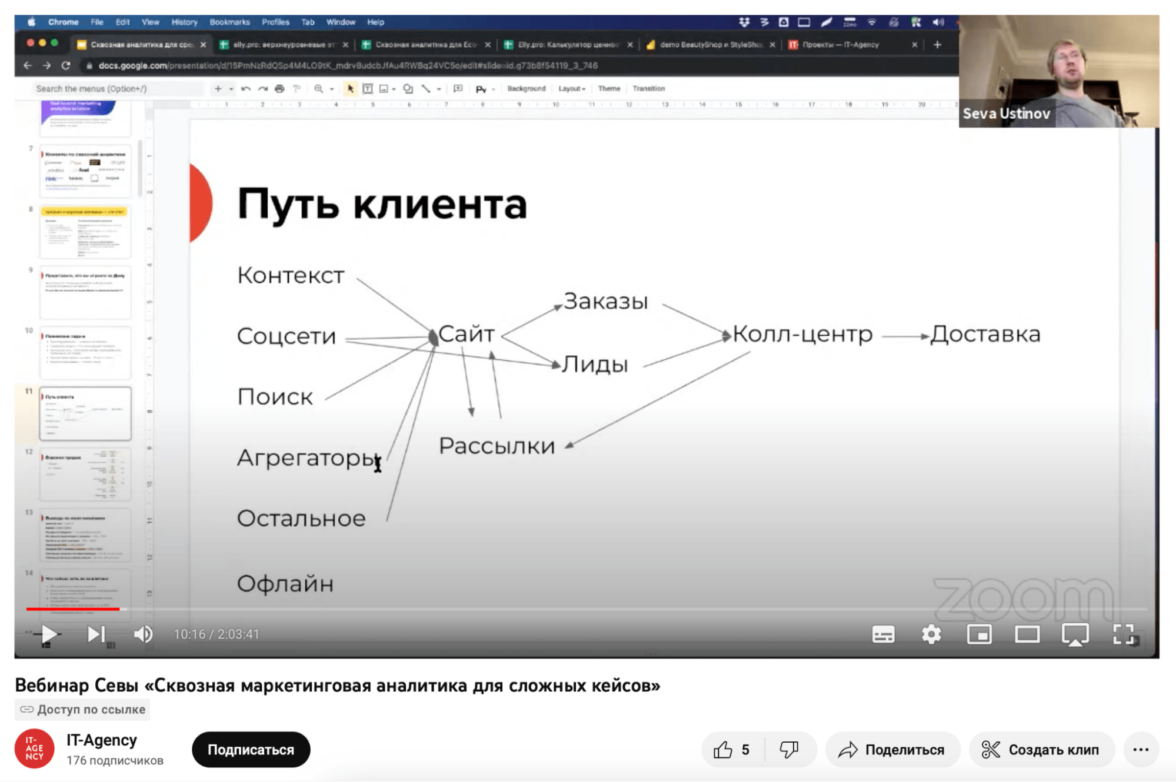Click the Доставка text on the slide
Viewport: 1176px width, 782px height.
pyautogui.click(x=986, y=334)
